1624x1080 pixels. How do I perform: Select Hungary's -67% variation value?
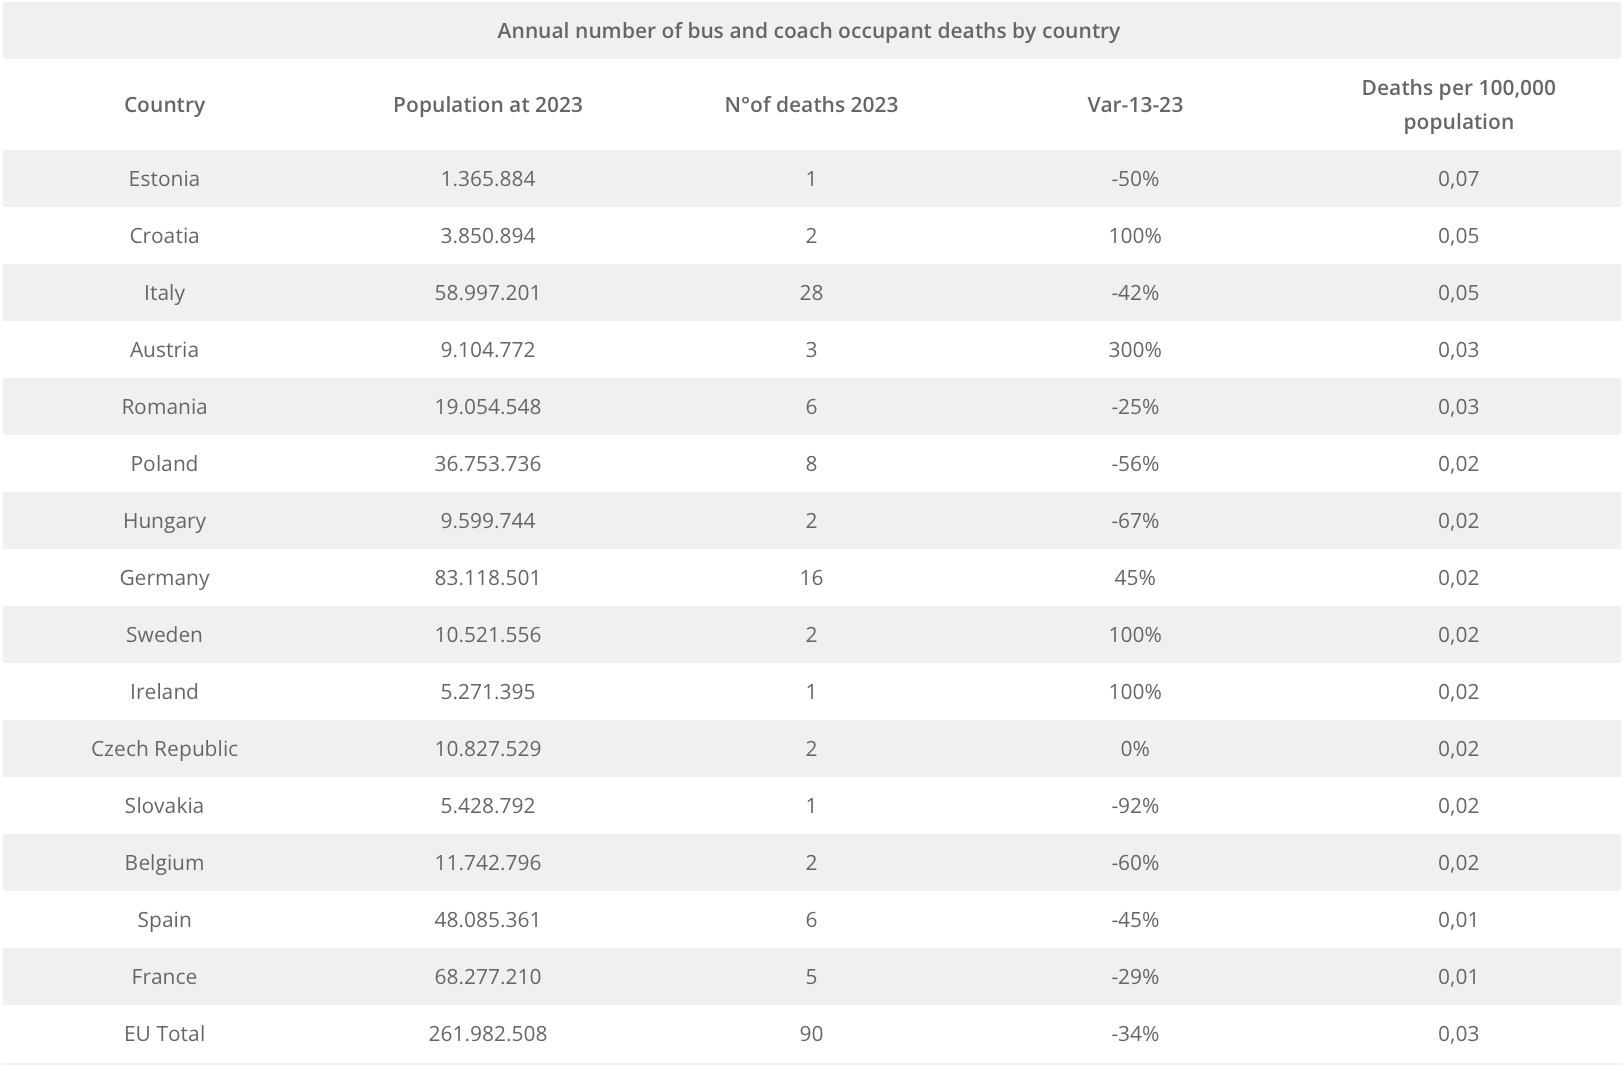pos(1135,521)
